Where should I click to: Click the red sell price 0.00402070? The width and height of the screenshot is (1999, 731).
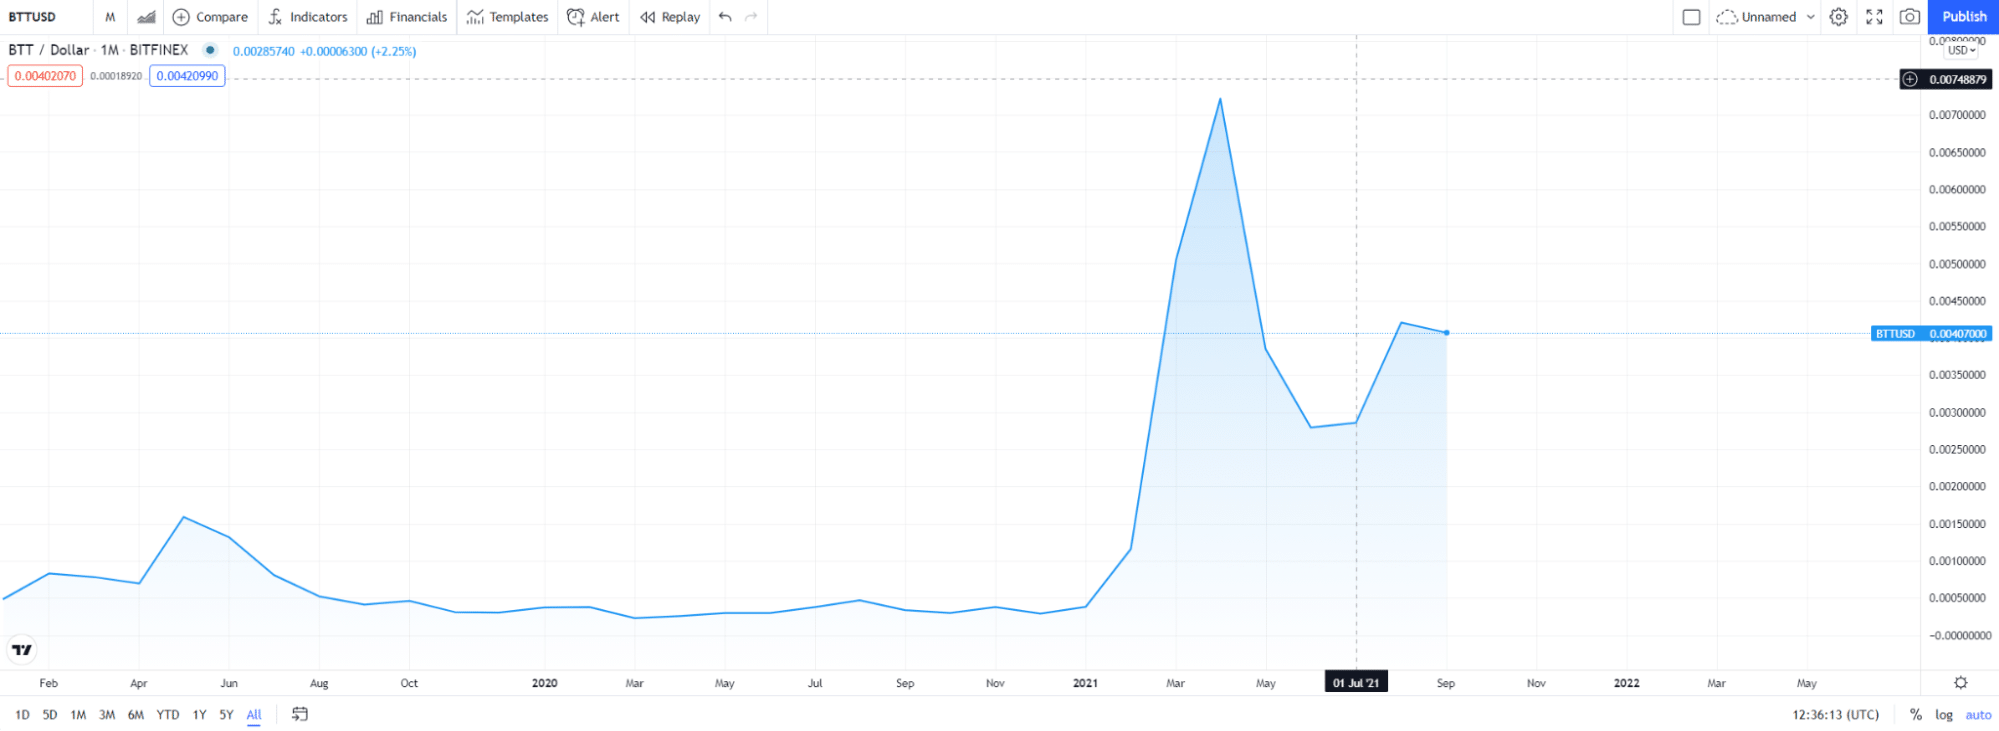point(45,76)
